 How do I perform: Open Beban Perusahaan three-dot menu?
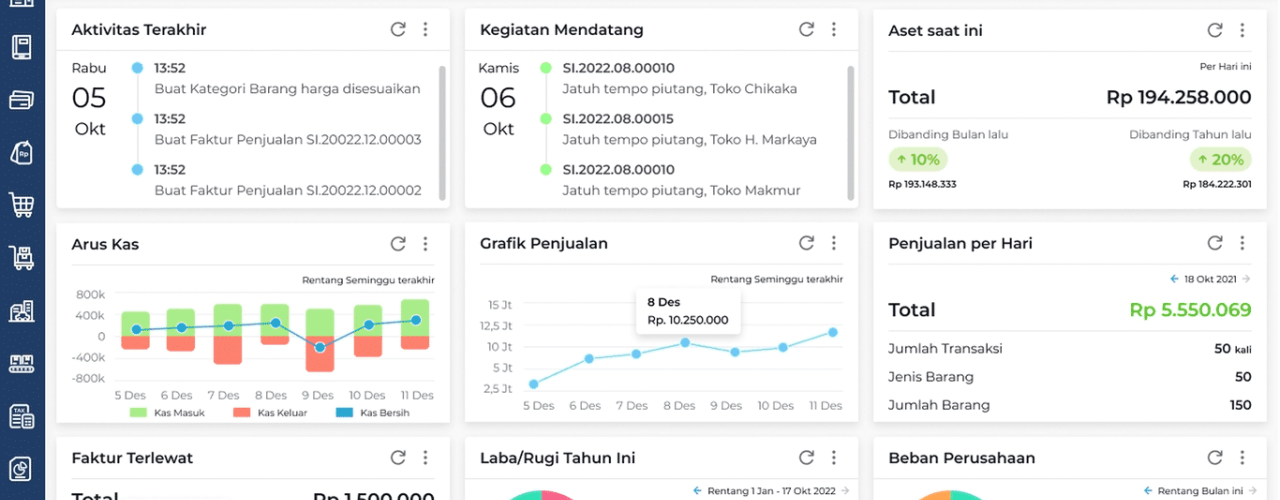(1242, 458)
